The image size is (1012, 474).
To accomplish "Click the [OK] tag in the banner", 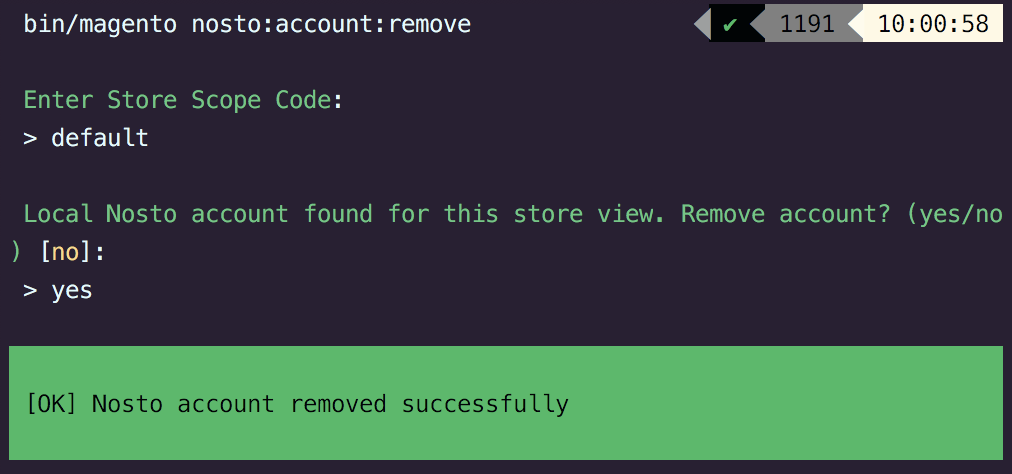I will tap(51, 404).
